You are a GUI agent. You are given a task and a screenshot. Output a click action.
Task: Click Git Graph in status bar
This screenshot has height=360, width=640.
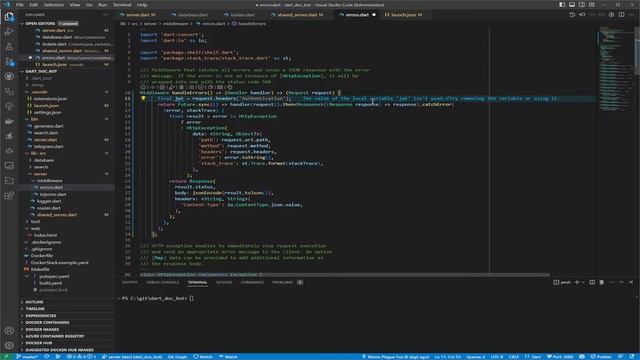point(177,357)
